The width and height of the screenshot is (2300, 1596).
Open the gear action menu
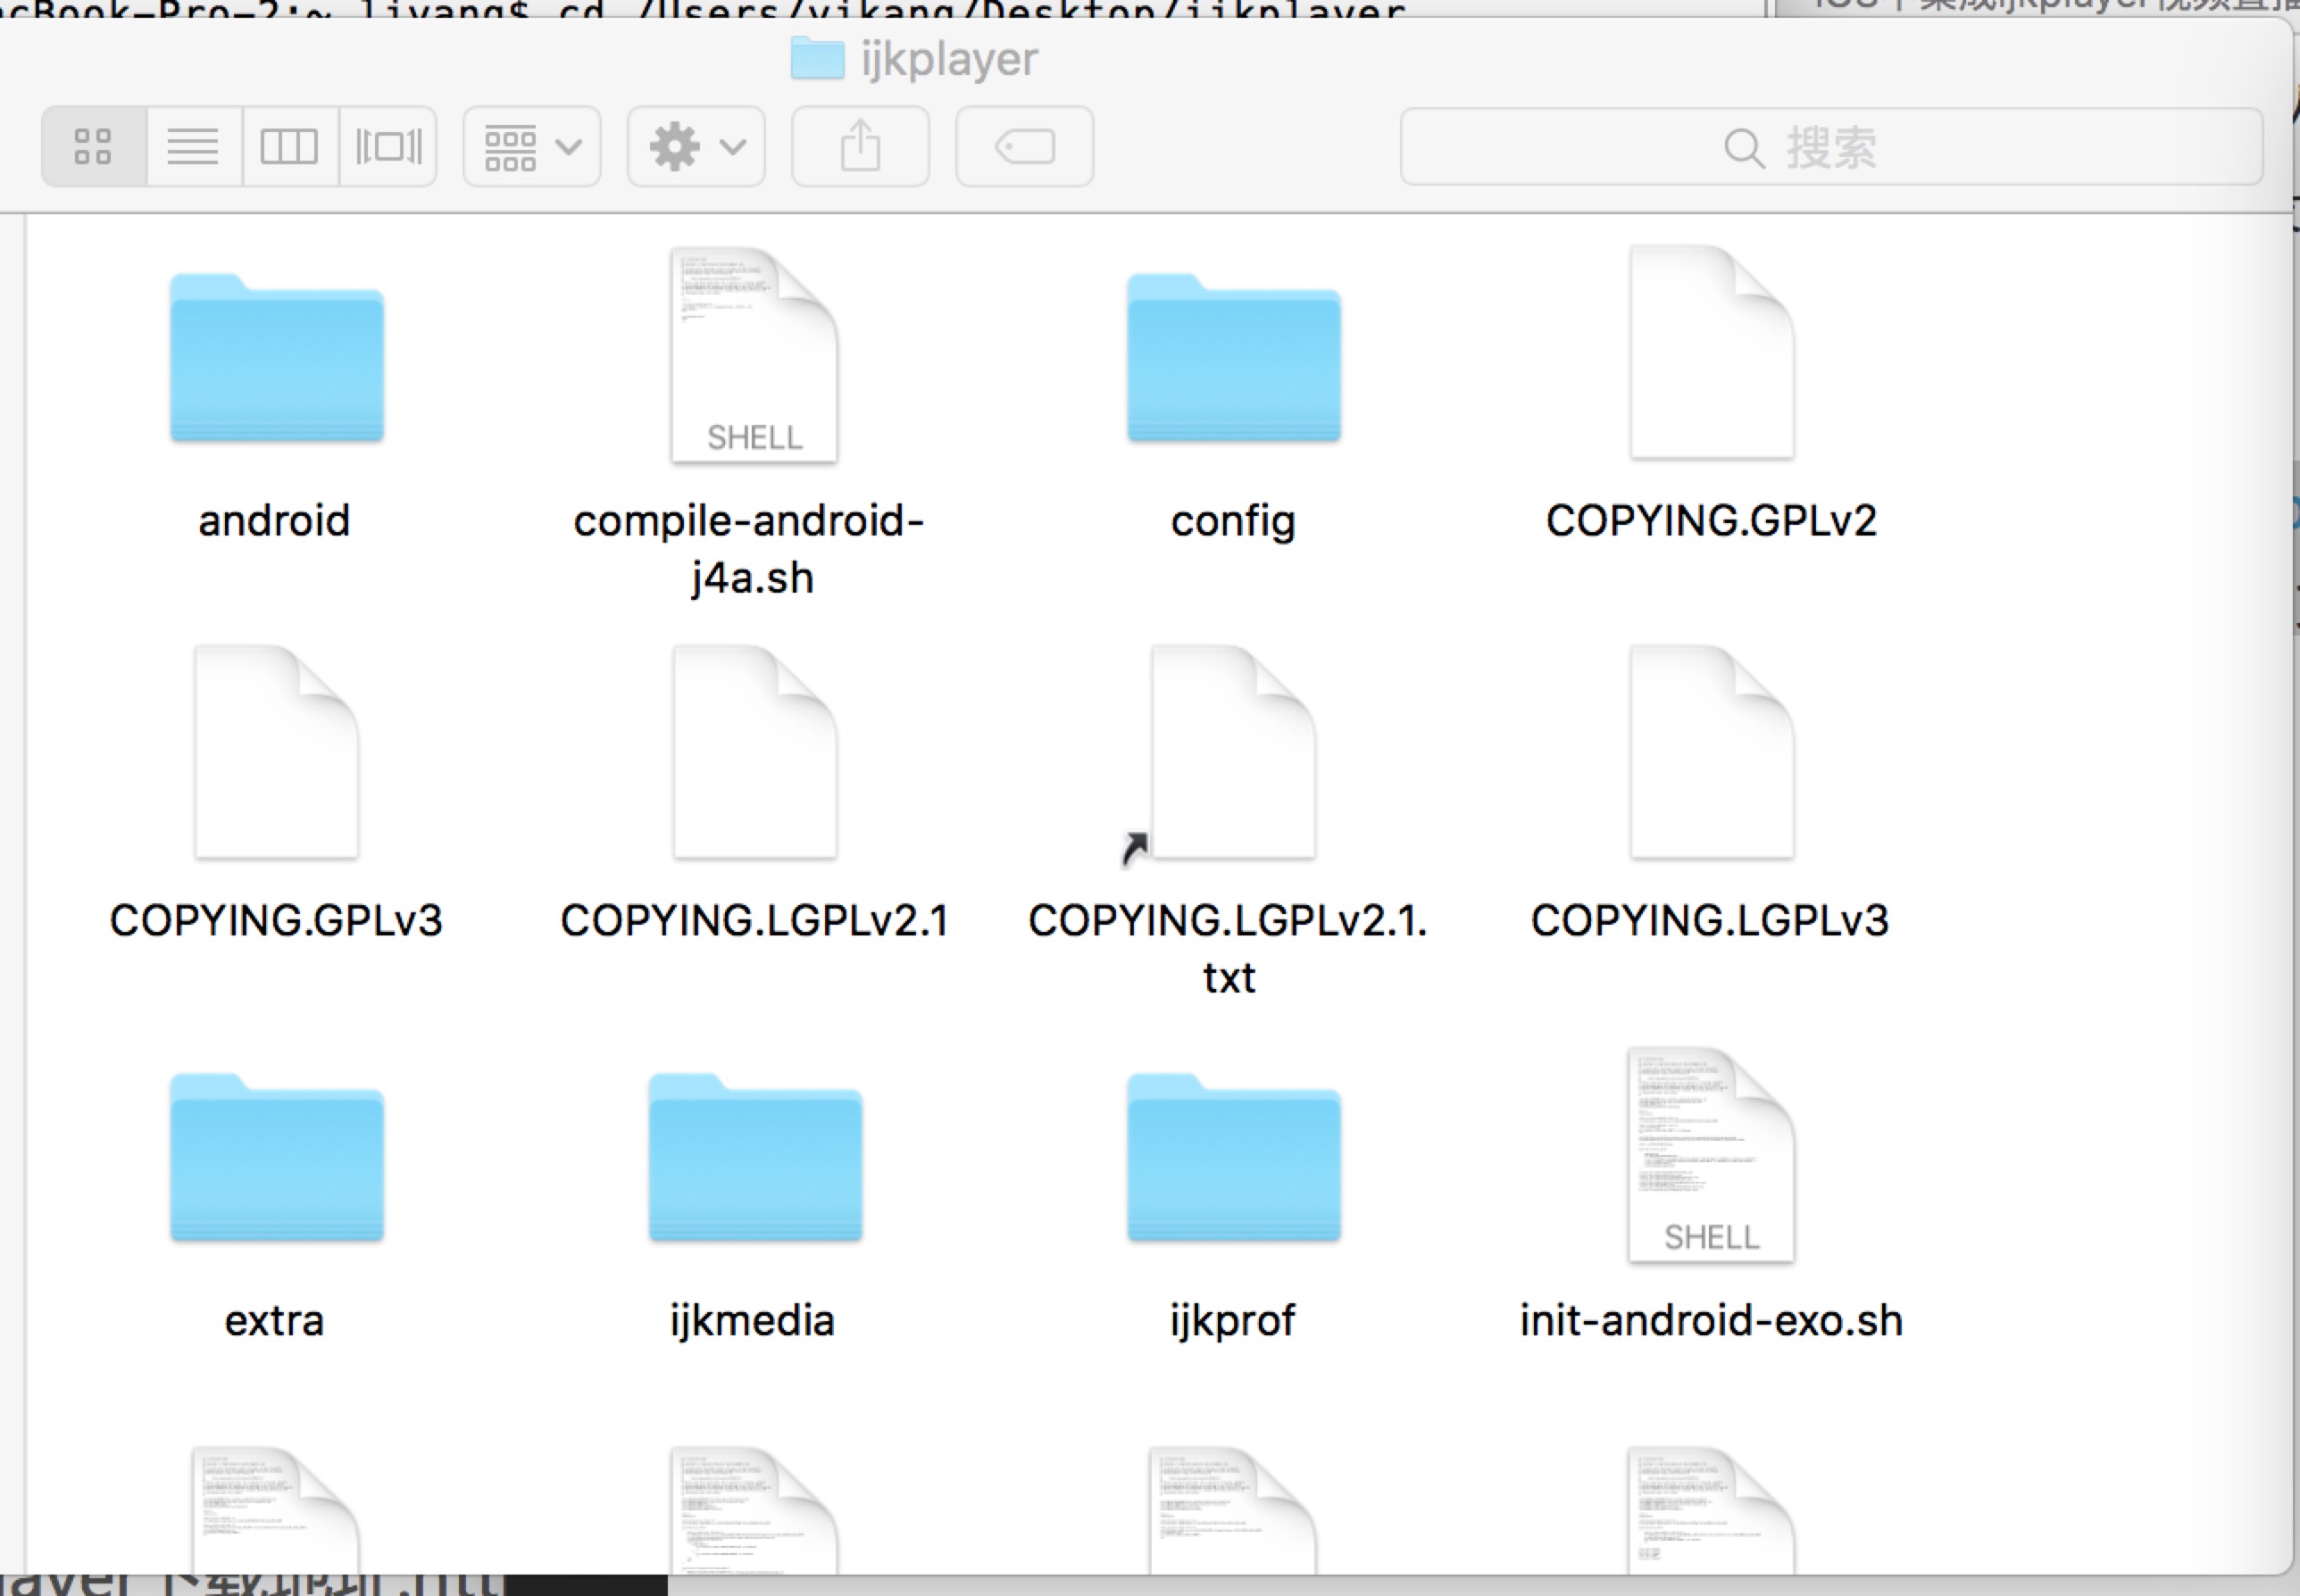coord(696,147)
